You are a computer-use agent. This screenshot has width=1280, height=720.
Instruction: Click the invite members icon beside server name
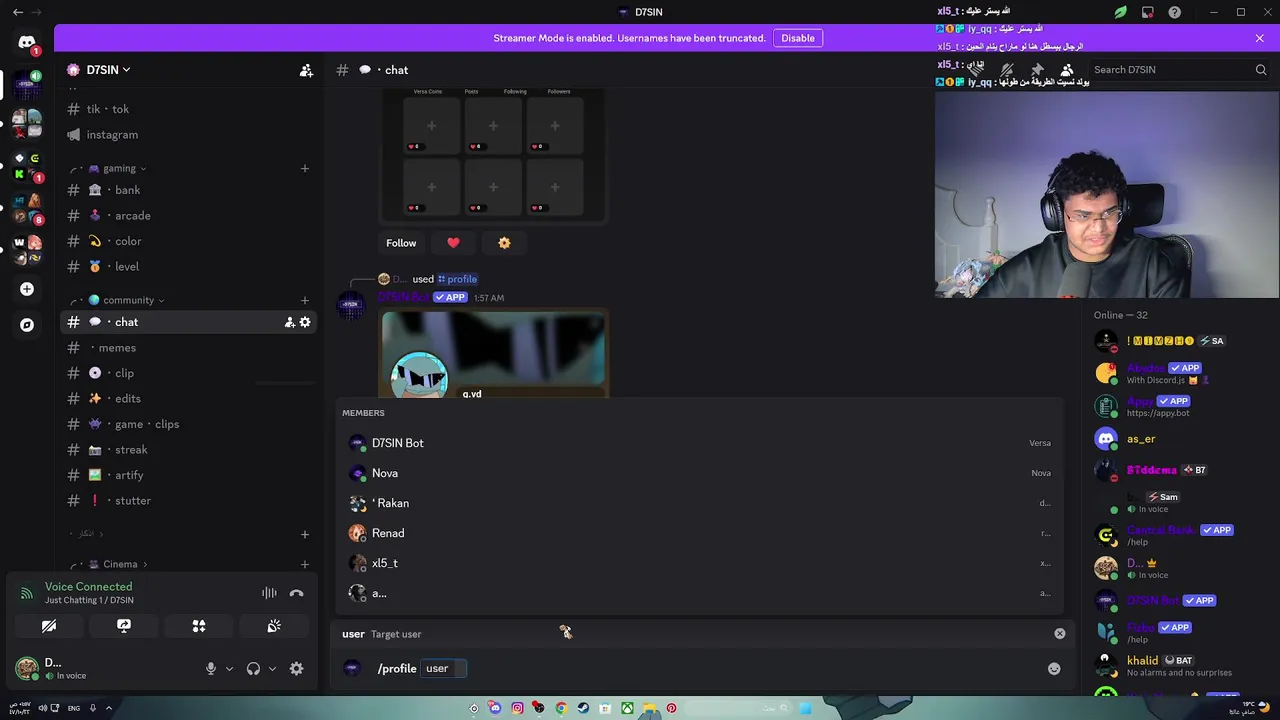point(306,70)
